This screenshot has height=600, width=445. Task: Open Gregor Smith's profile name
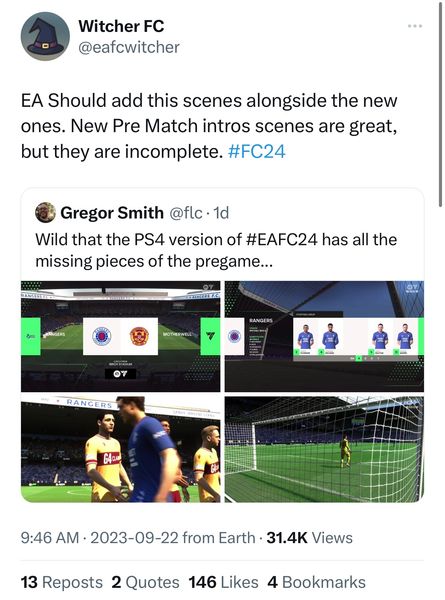112,213
